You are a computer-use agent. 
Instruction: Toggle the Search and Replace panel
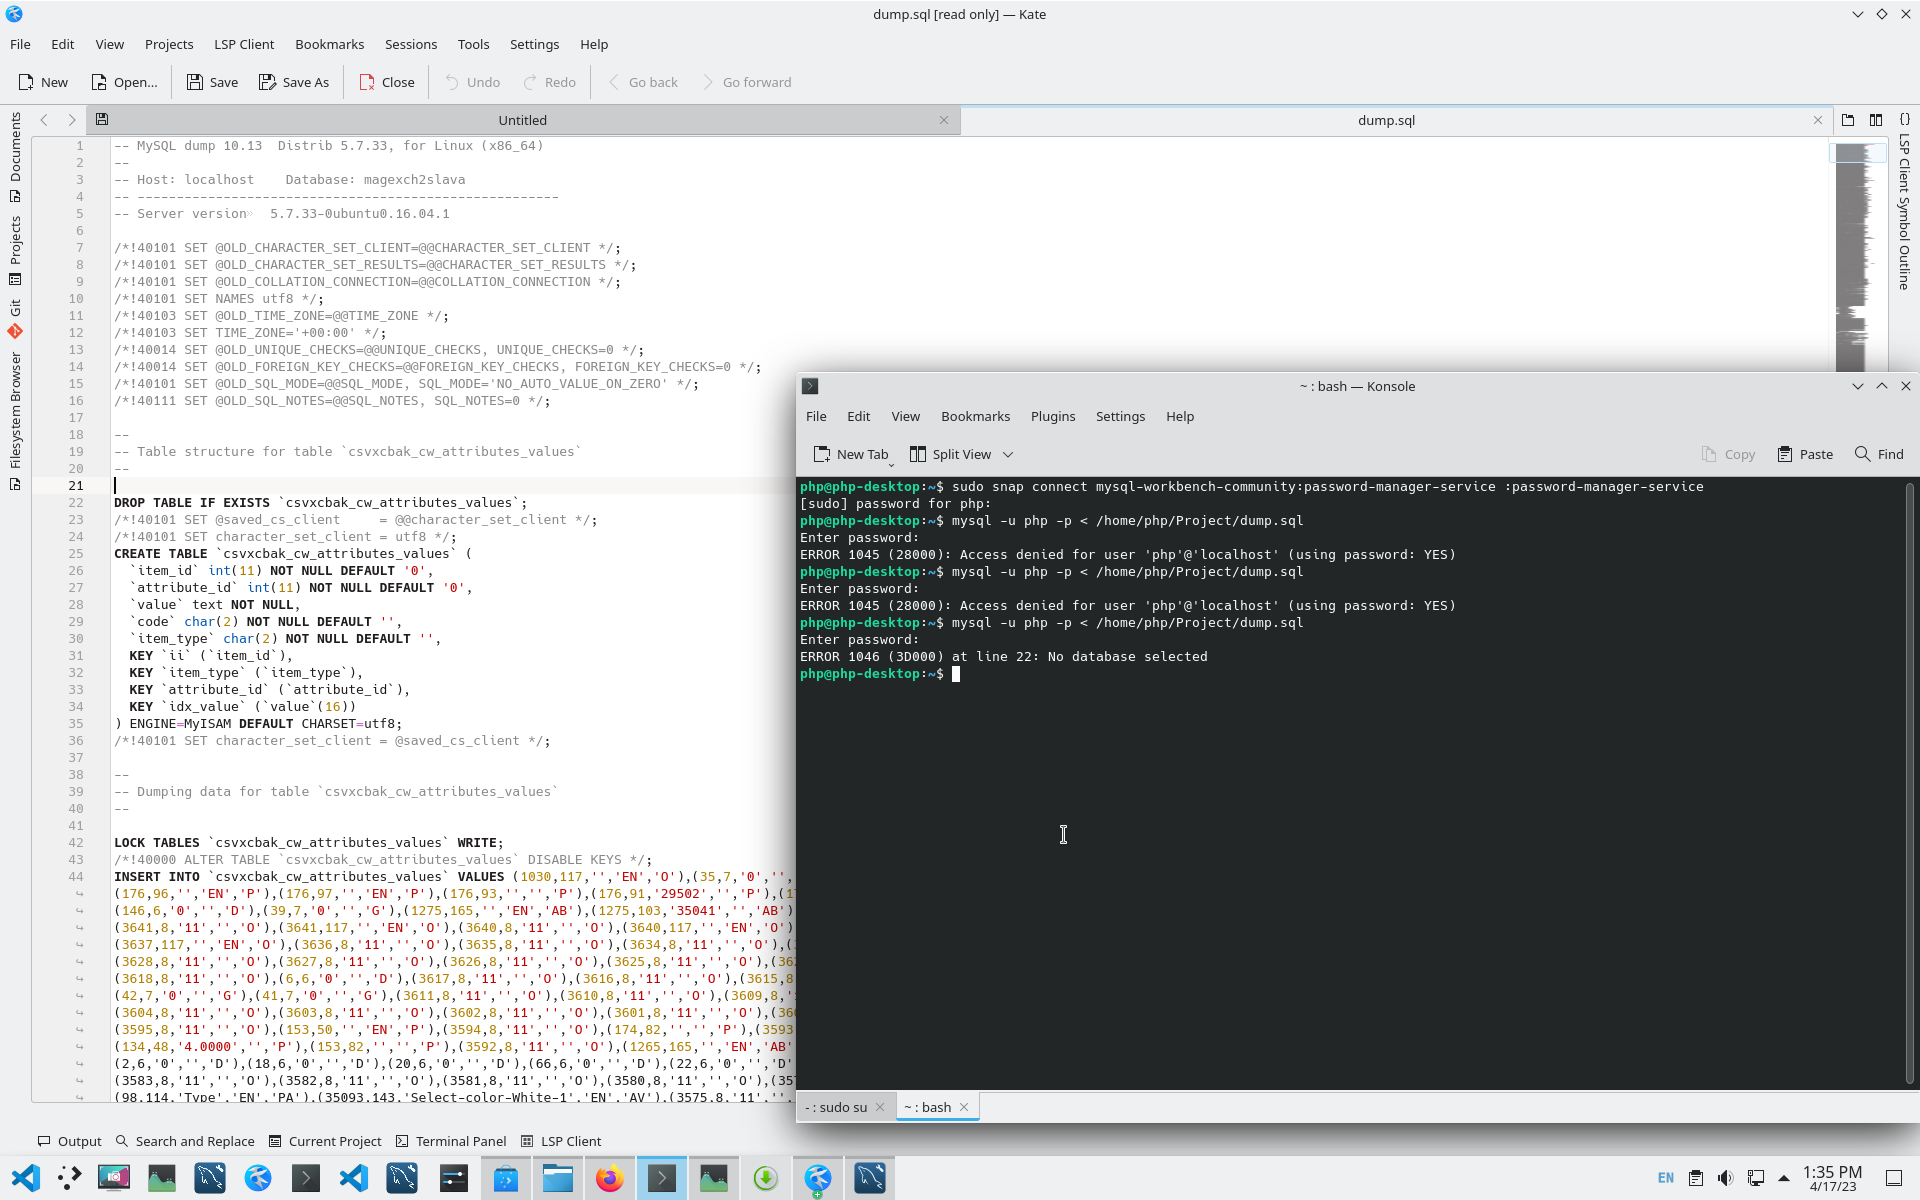(x=185, y=1141)
